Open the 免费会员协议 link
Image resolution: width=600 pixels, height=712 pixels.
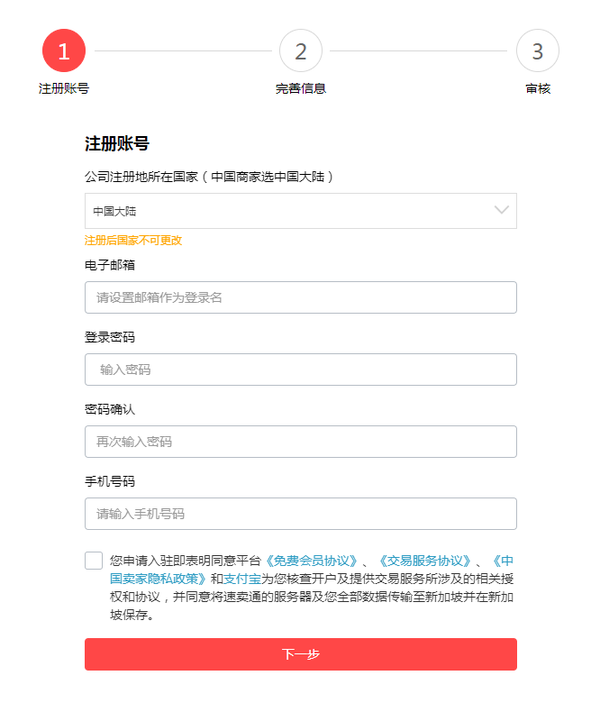311,561
